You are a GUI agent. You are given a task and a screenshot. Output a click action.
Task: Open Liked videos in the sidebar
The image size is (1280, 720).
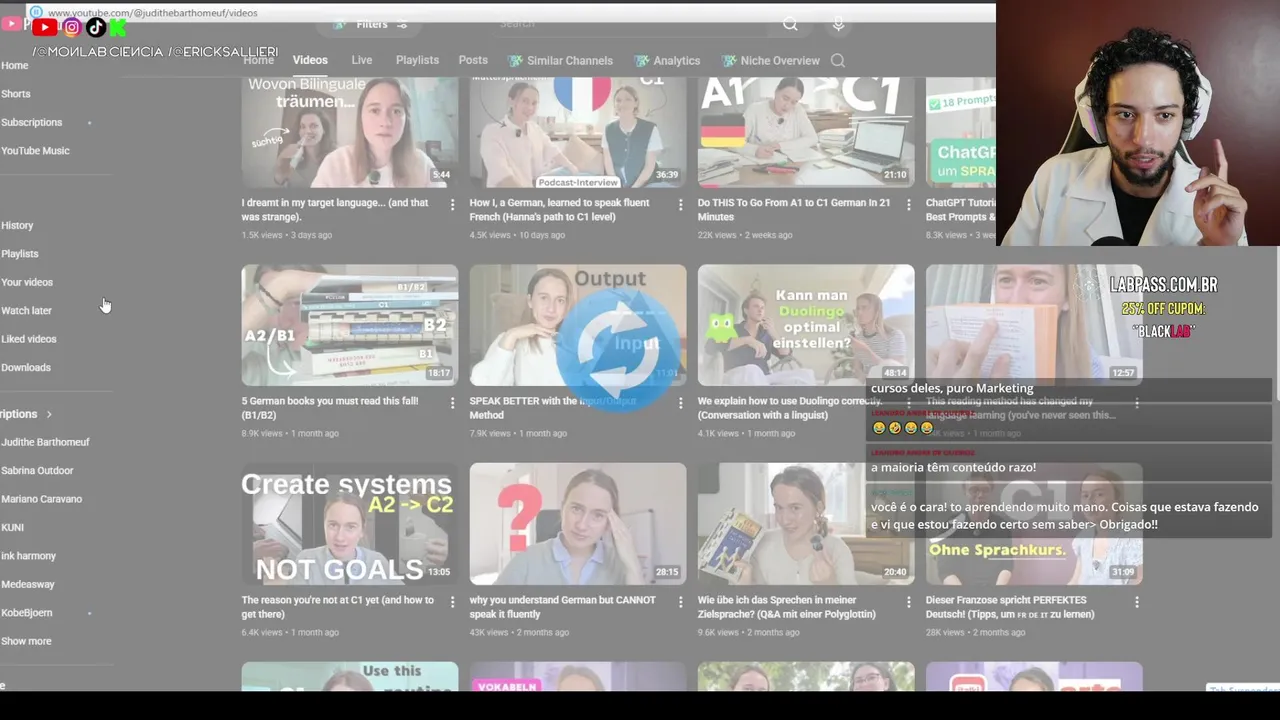click(28, 339)
